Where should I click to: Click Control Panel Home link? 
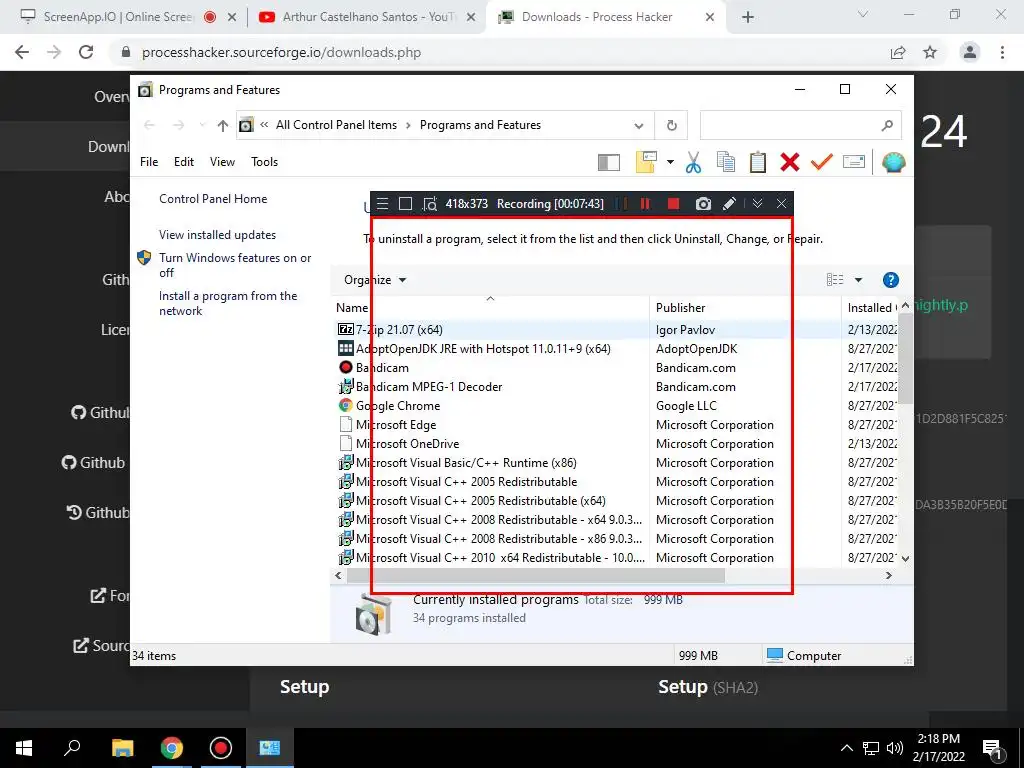[x=213, y=199]
